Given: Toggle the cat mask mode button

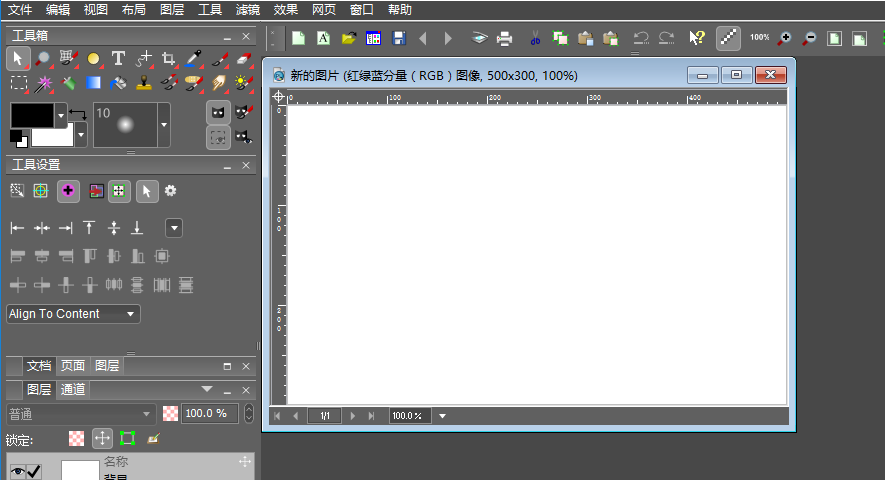Looking at the screenshot, I should [218, 112].
